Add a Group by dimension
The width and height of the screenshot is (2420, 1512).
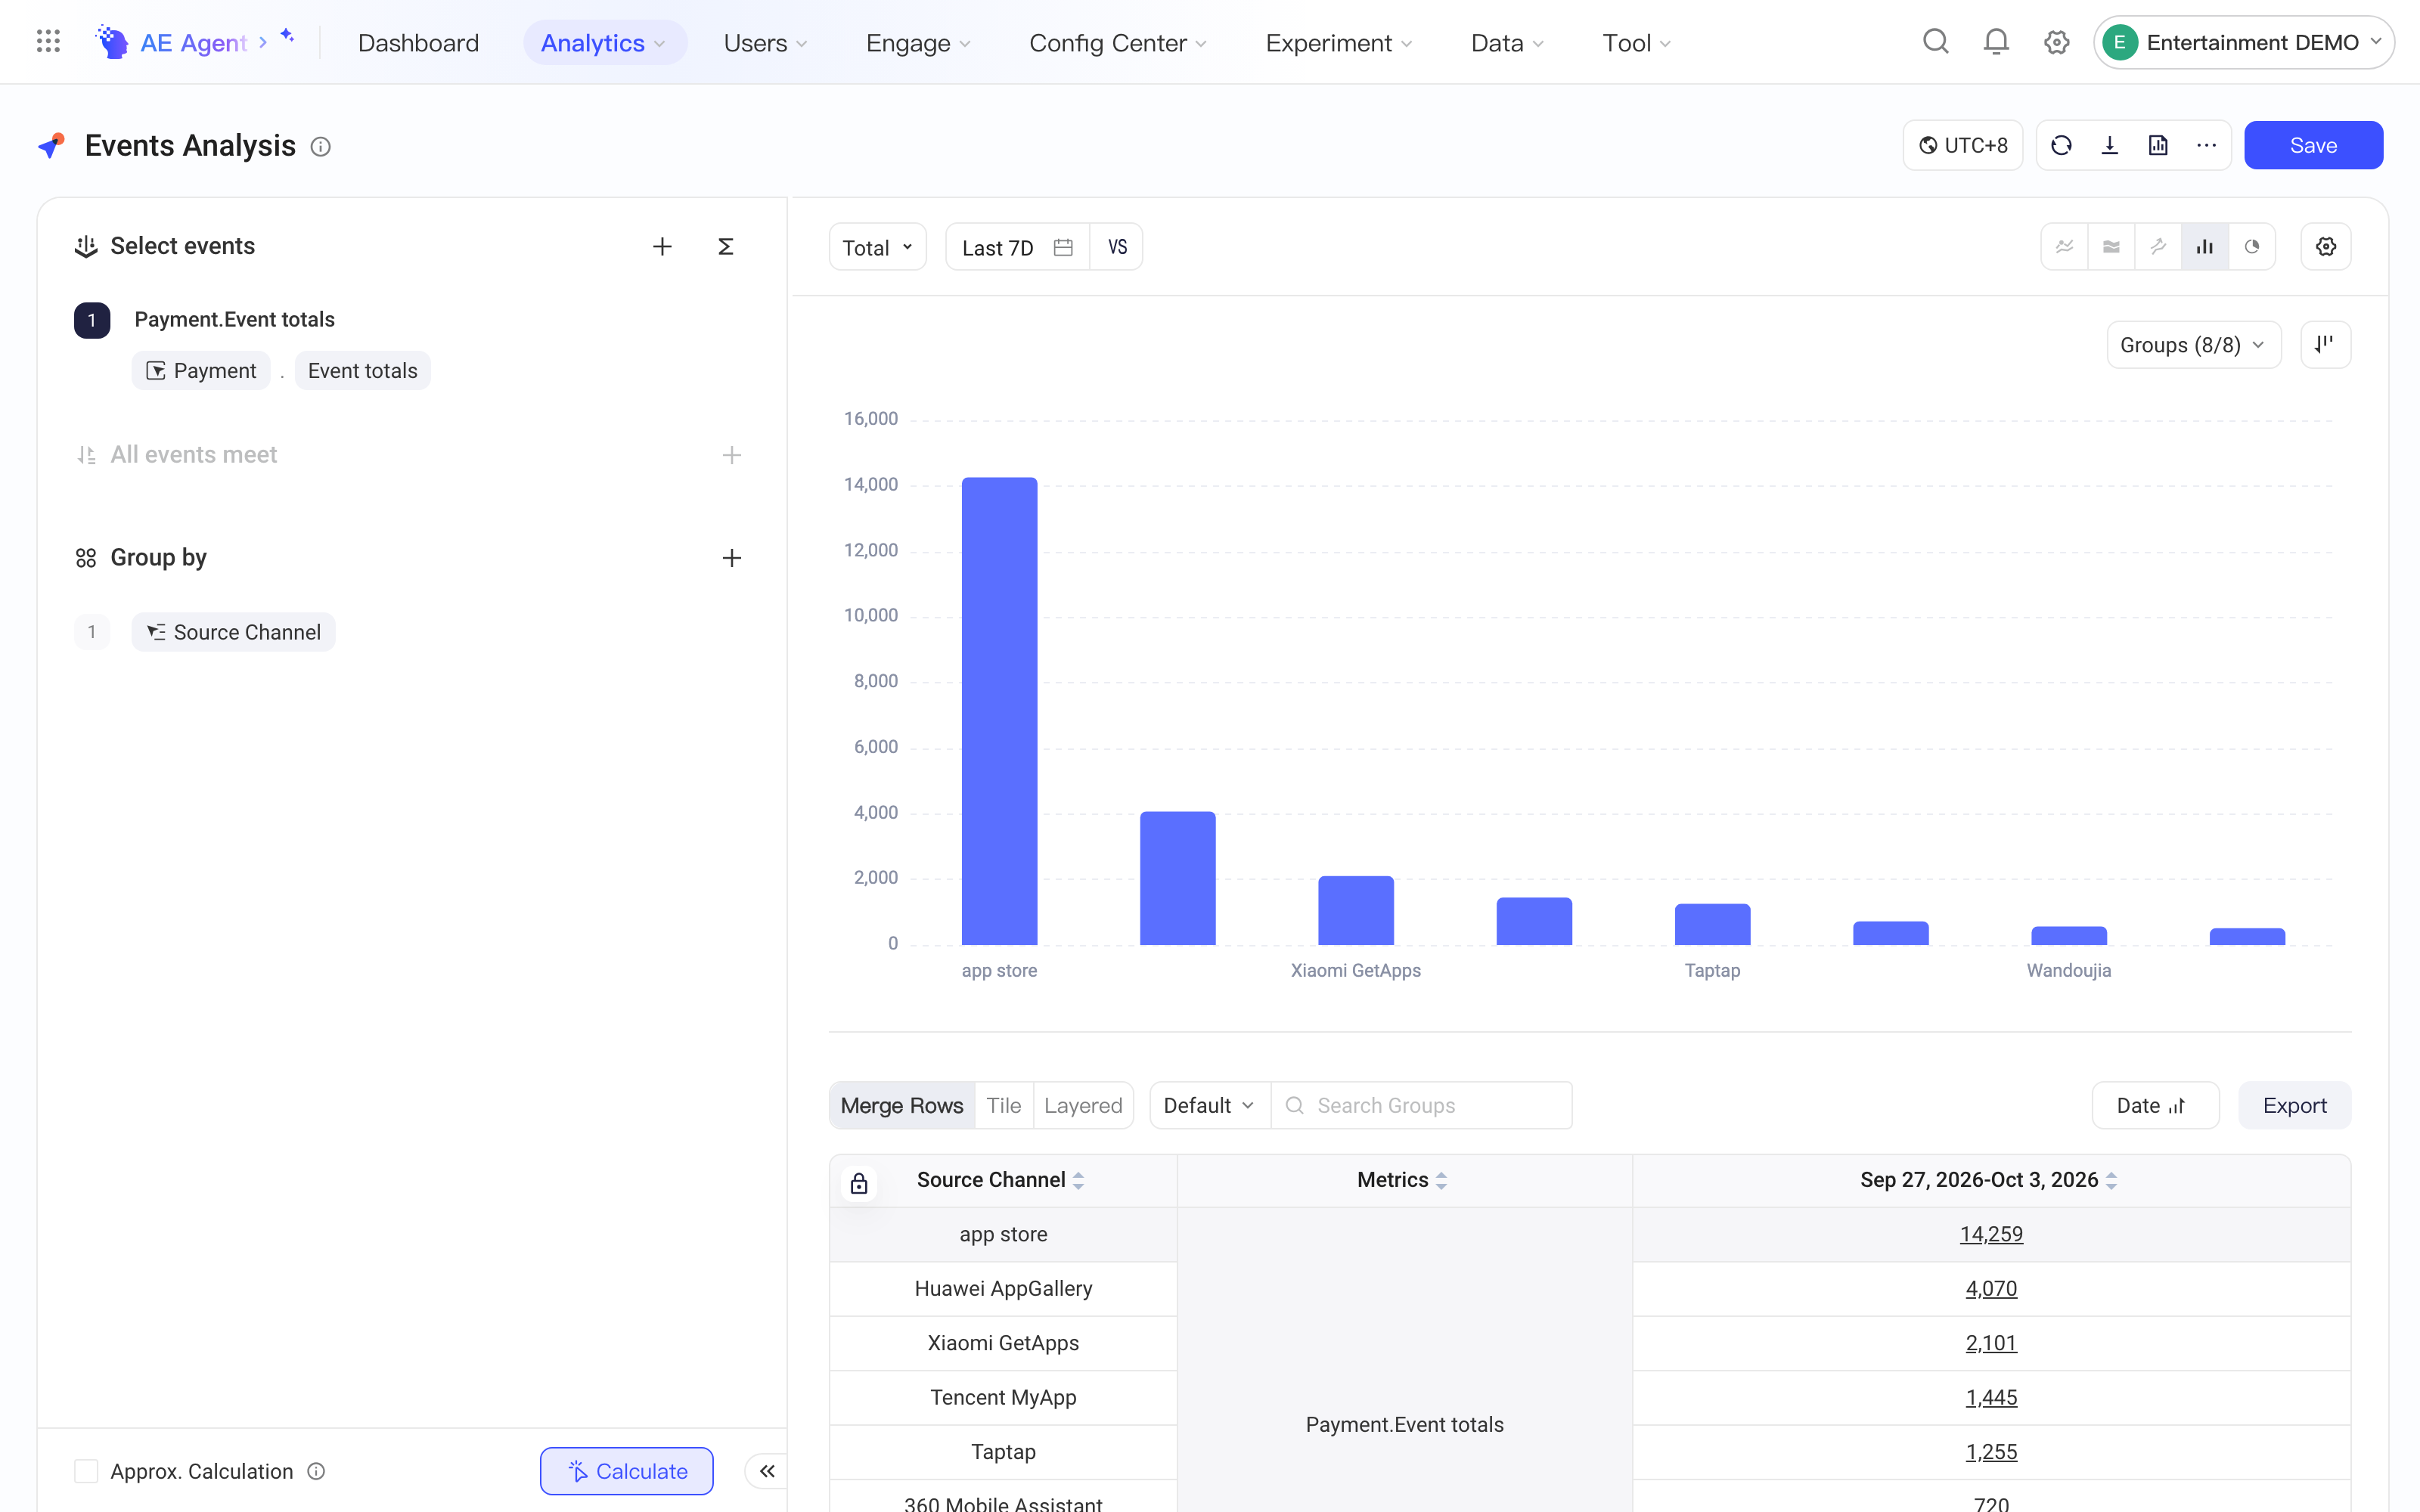click(x=732, y=558)
